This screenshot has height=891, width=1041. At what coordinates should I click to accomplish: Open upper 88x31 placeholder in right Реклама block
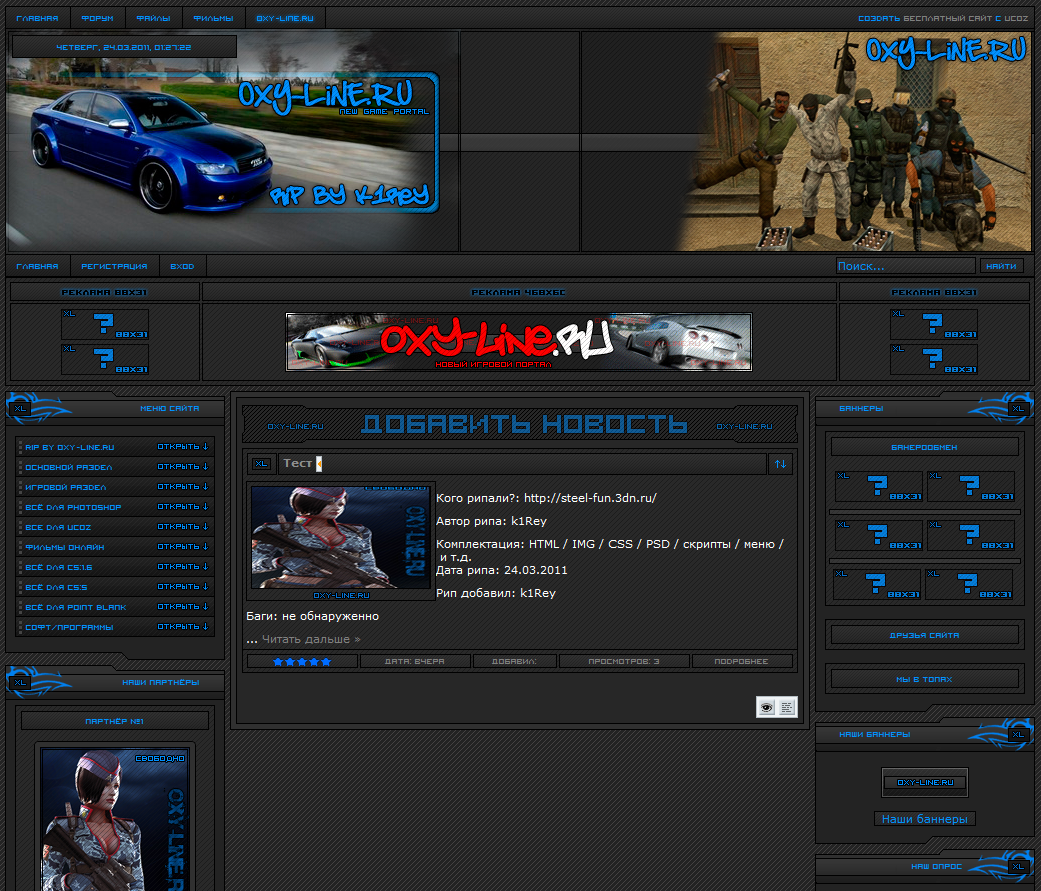tap(933, 325)
